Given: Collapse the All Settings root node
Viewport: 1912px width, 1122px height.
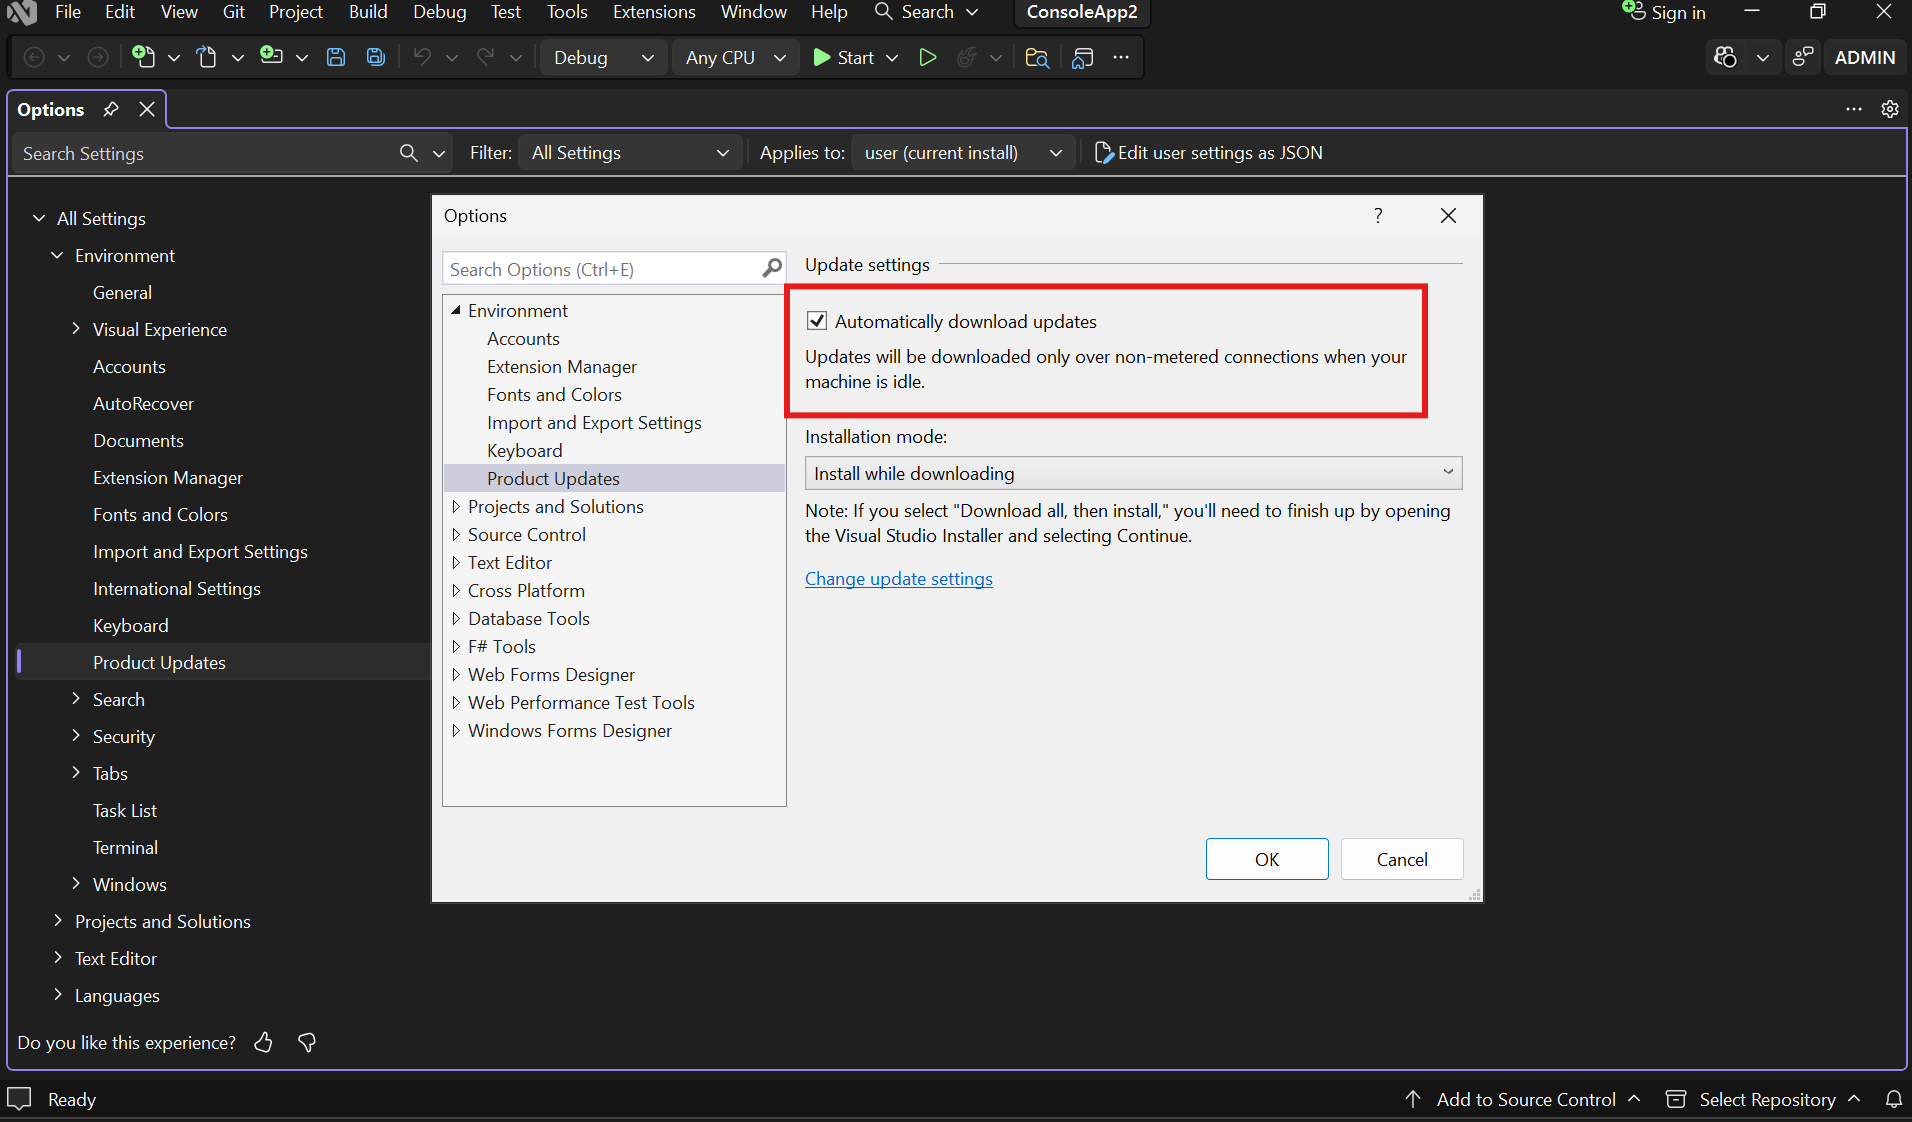Looking at the screenshot, I should coord(39,218).
